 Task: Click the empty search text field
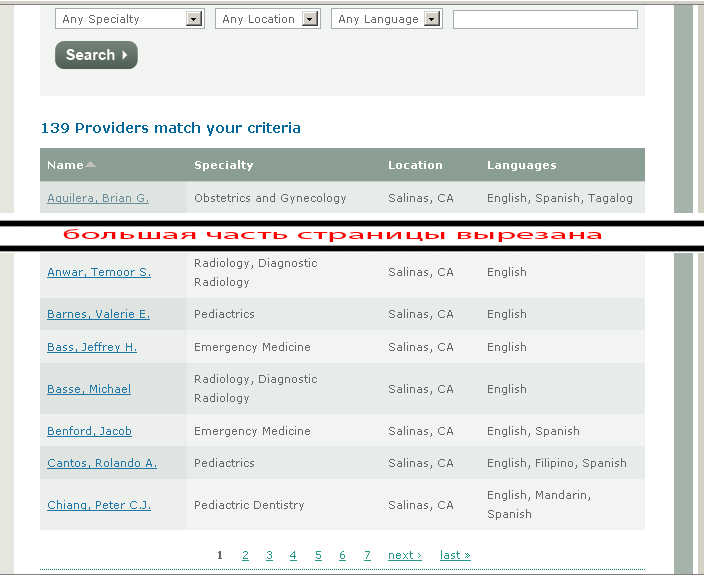545,19
